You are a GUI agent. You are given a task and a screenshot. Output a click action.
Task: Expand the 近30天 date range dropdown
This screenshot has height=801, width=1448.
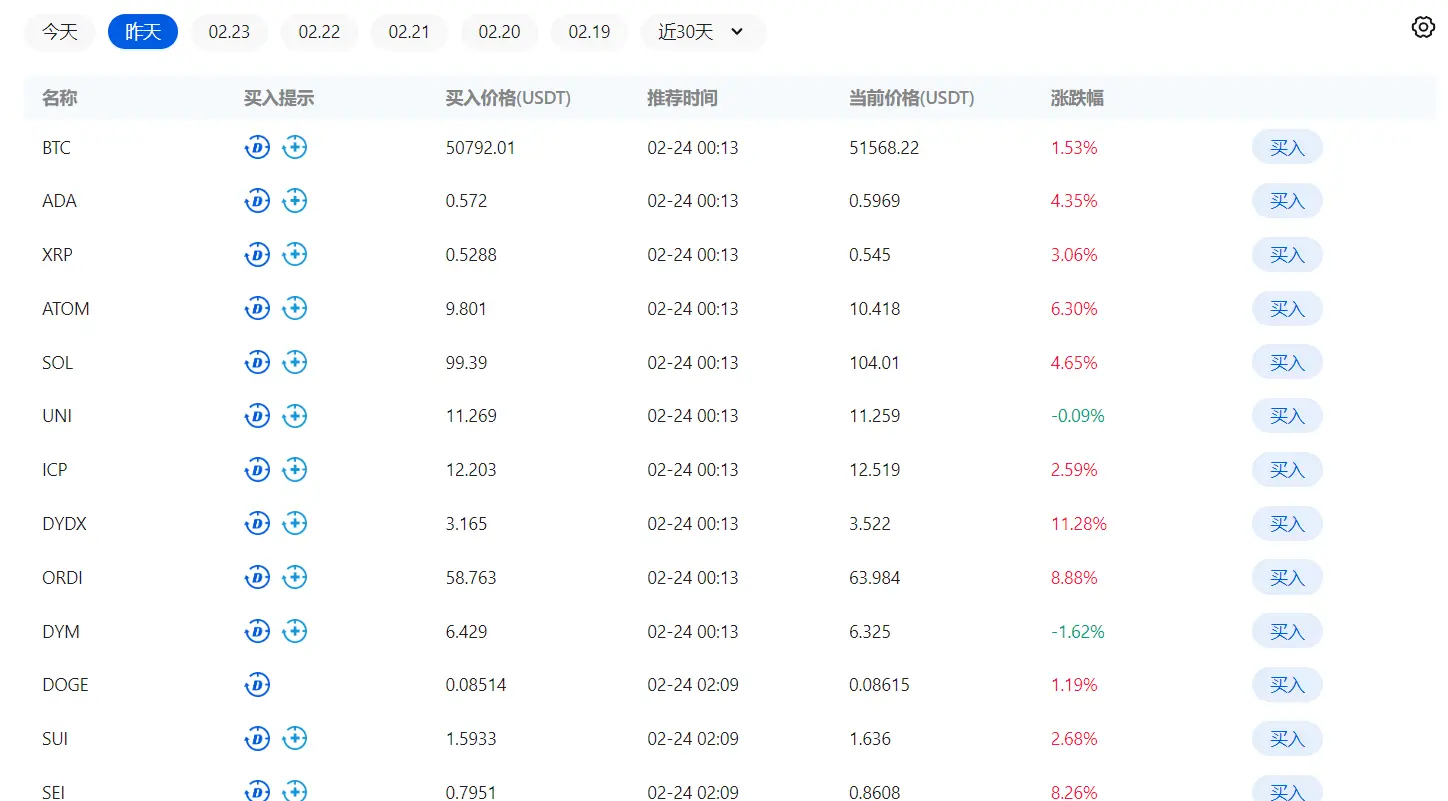(x=703, y=32)
